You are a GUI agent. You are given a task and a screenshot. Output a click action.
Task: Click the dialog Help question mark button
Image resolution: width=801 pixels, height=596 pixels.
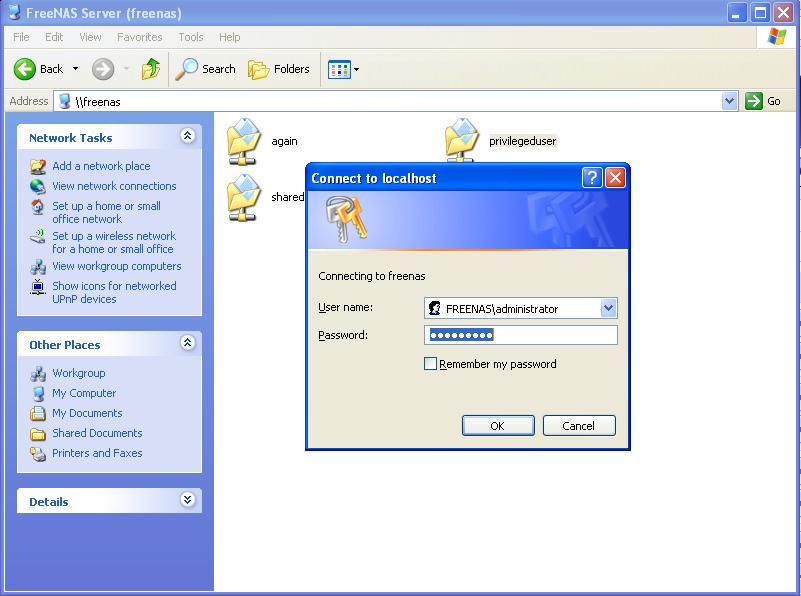(592, 178)
